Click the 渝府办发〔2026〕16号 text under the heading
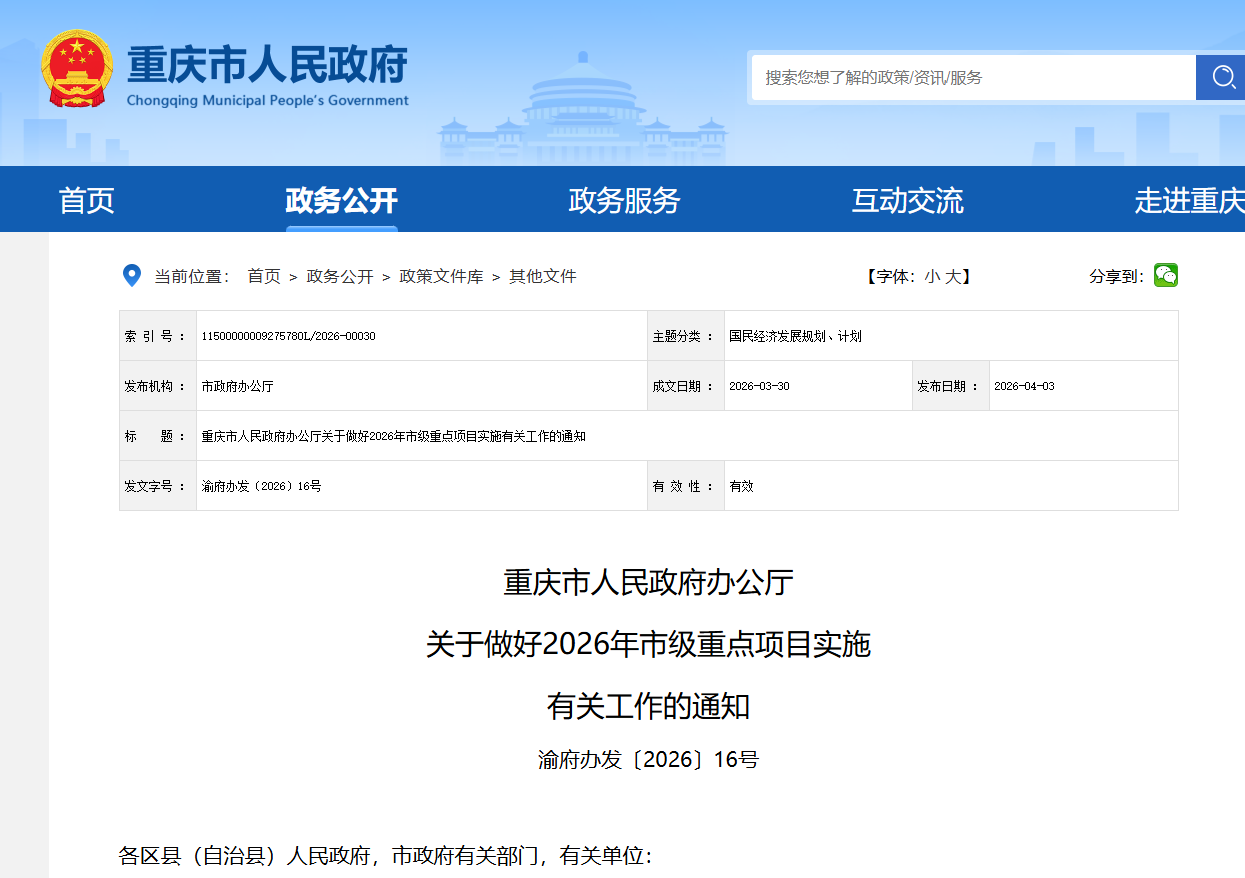The width and height of the screenshot is (1245, 878). click(x=648, y=760)
